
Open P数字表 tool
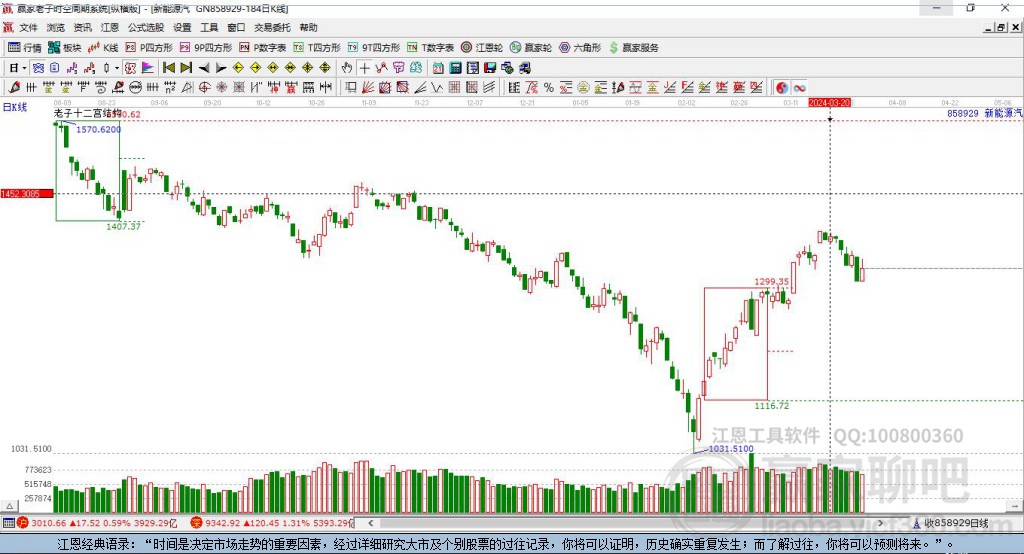[x=263, y=48]
